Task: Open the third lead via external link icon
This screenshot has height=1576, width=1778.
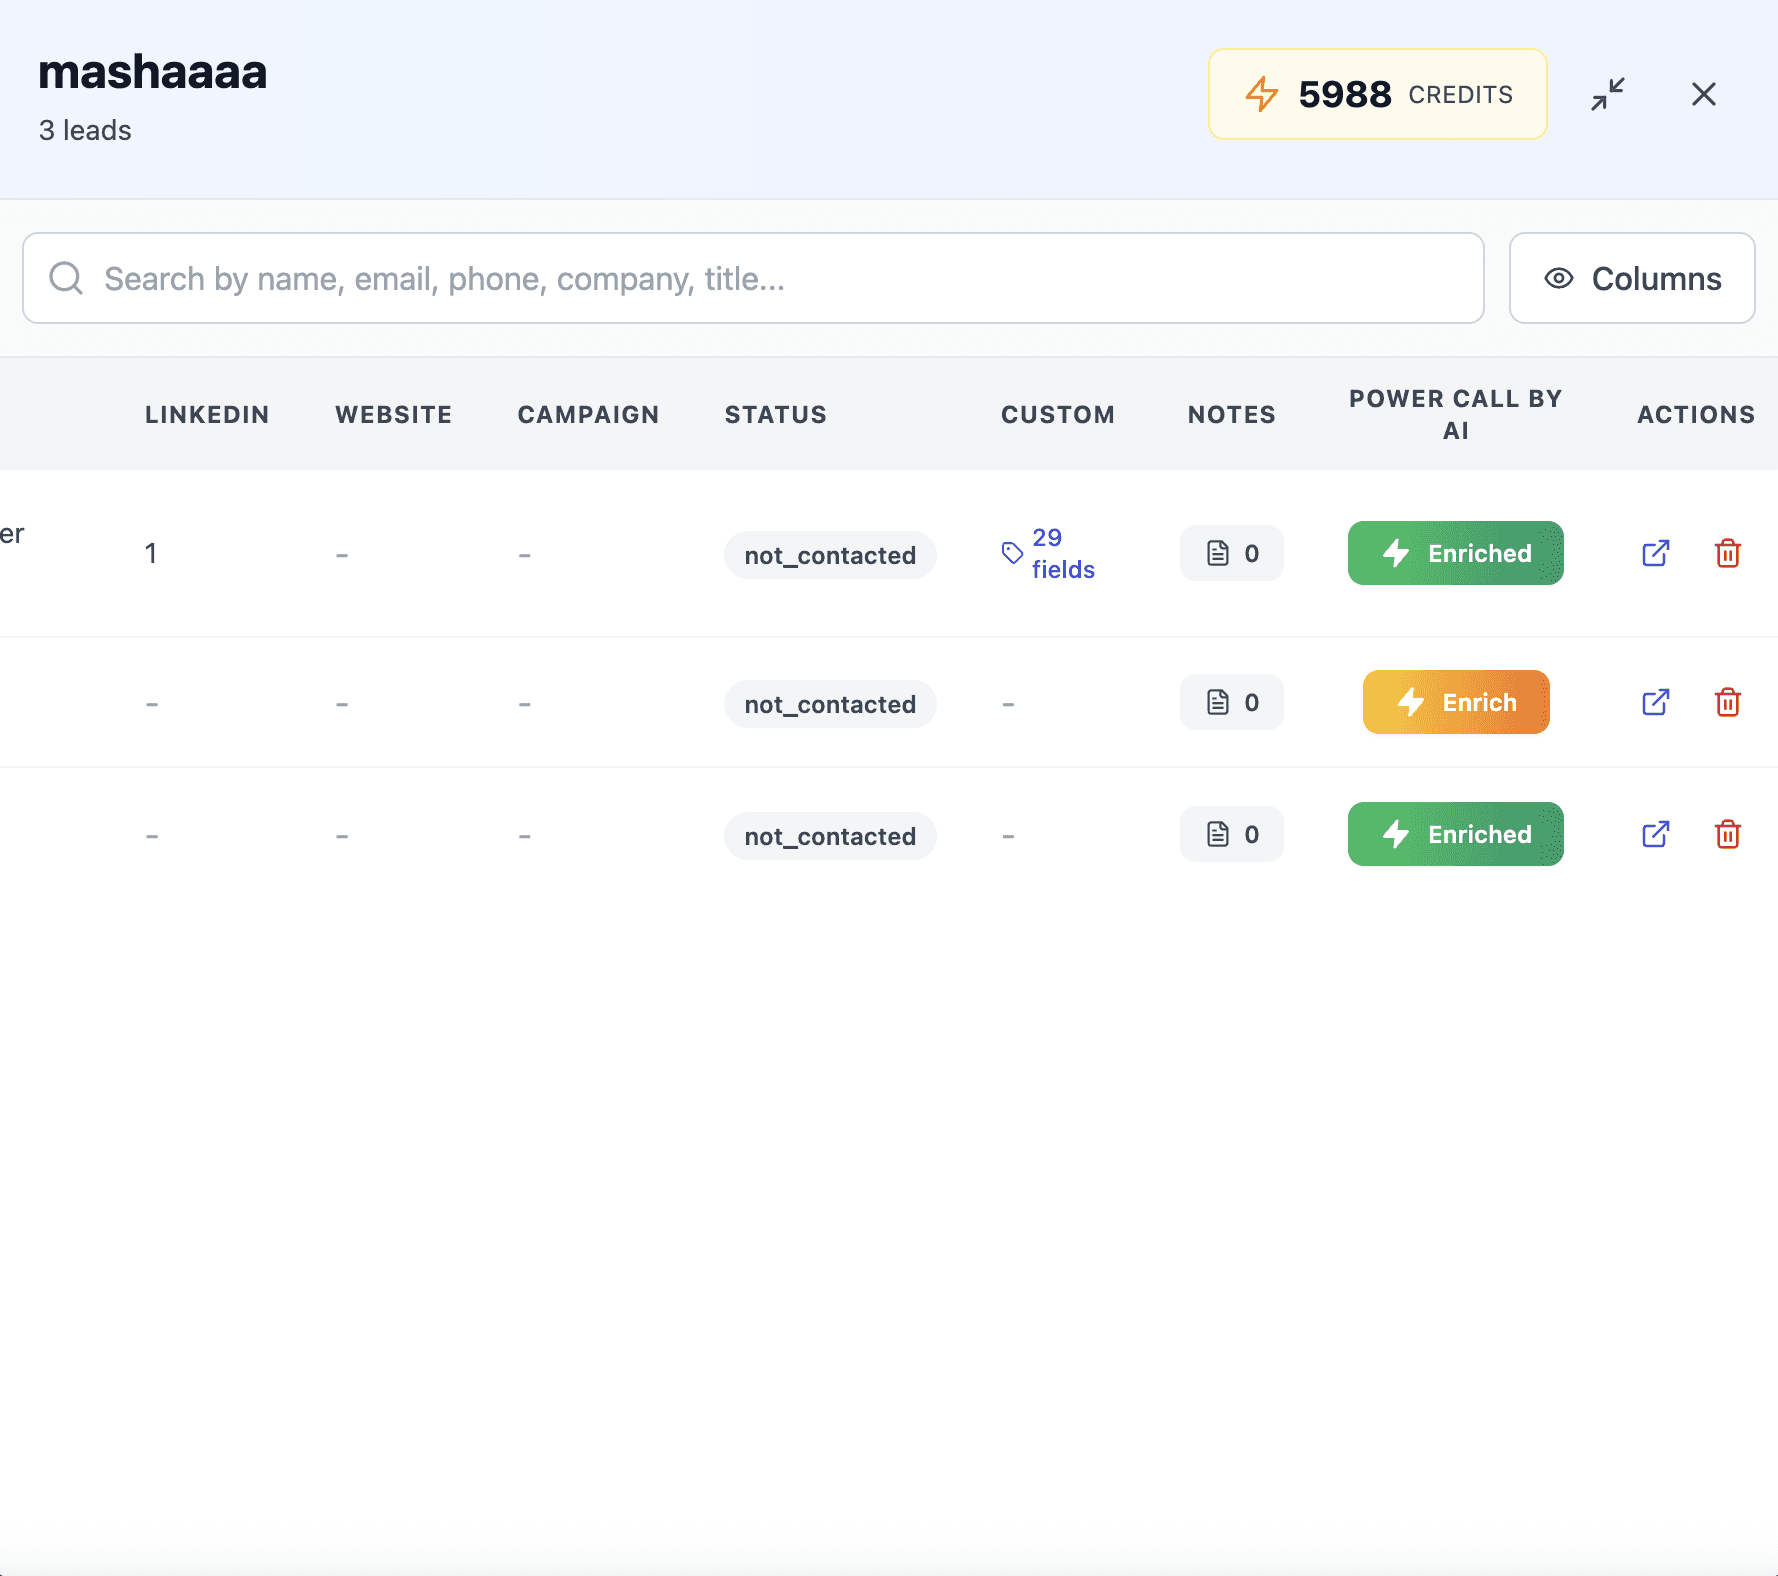Action: point(1655,834)
